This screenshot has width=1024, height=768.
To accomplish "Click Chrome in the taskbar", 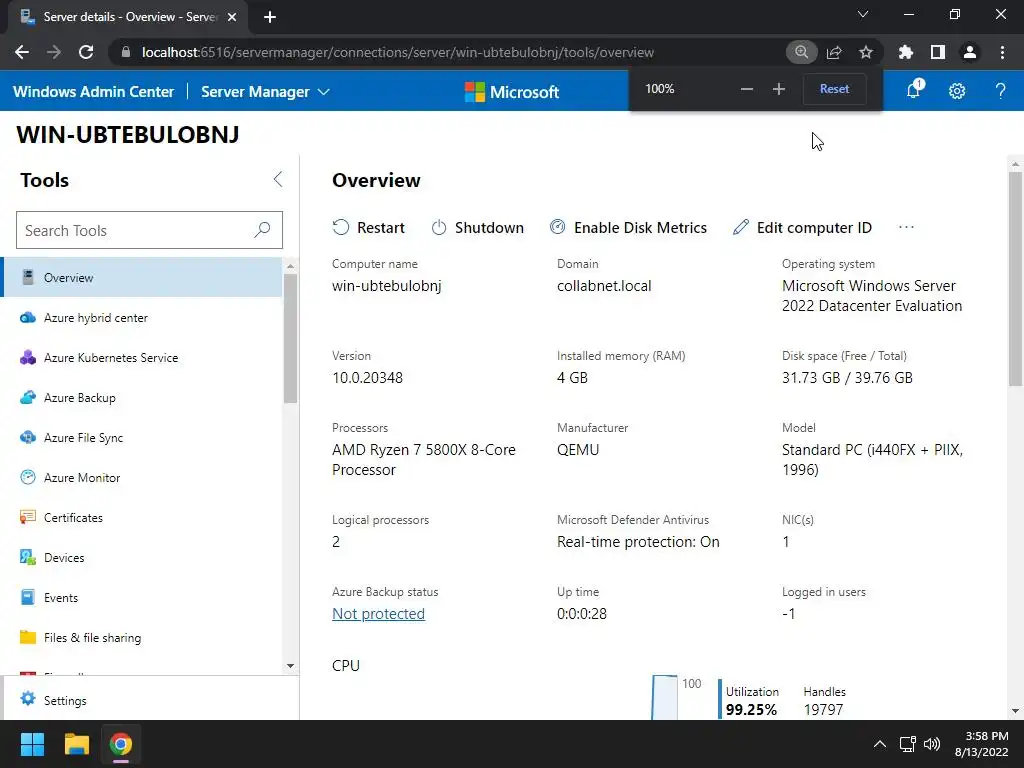I will [x=121, y=744].
